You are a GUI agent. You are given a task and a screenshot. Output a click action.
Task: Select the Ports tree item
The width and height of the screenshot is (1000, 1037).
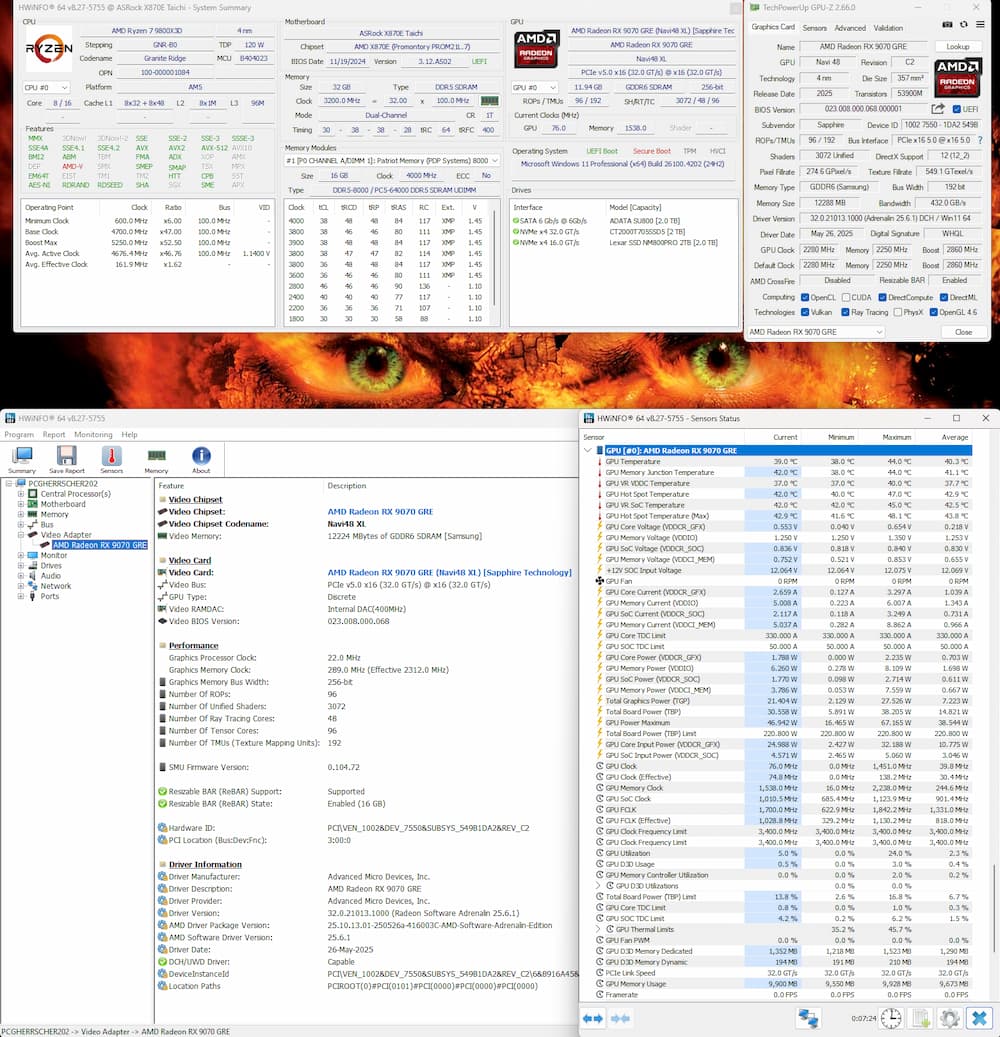pos(50,597)
